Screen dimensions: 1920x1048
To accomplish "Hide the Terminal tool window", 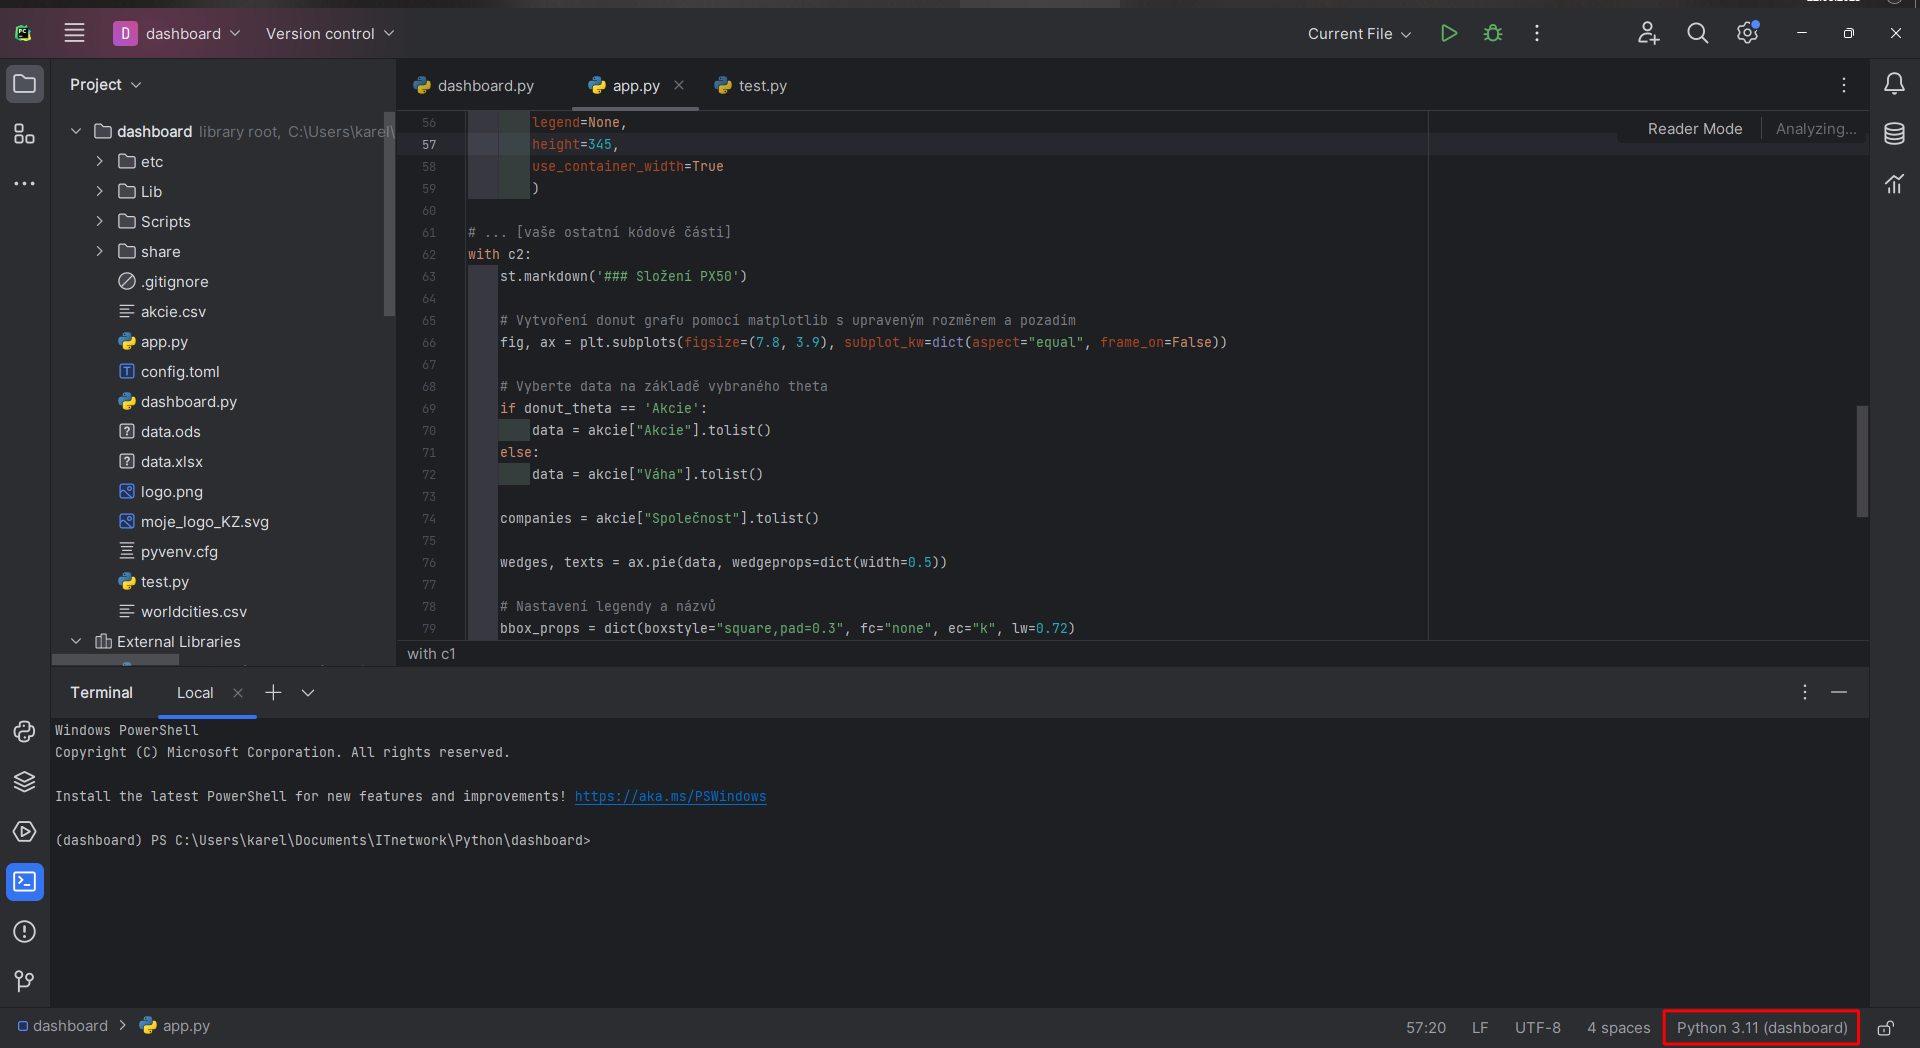I will (1841, 692).
